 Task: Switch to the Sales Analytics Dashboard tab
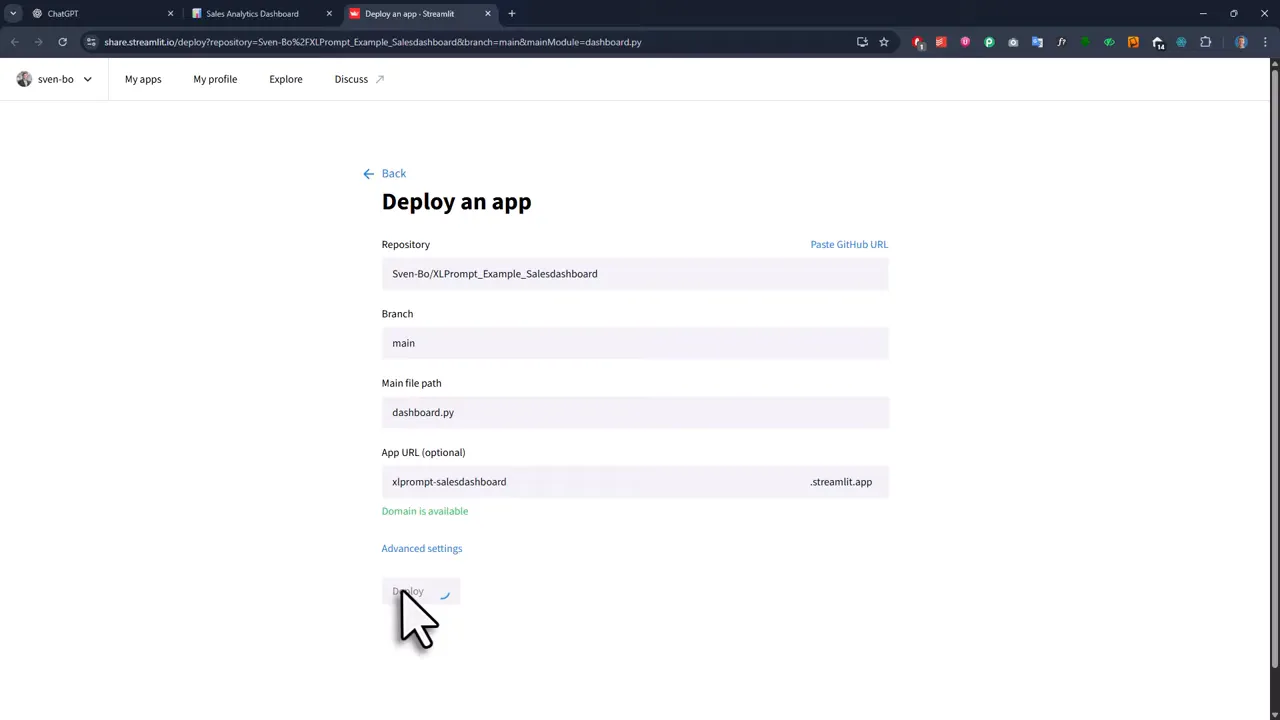click(252, 13)
